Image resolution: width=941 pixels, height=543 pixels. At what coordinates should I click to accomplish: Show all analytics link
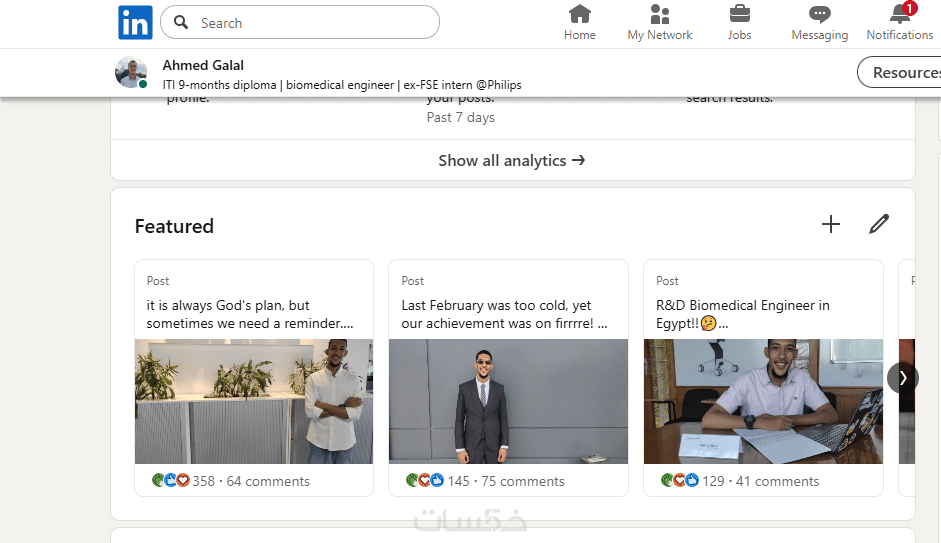pos(511,160)
